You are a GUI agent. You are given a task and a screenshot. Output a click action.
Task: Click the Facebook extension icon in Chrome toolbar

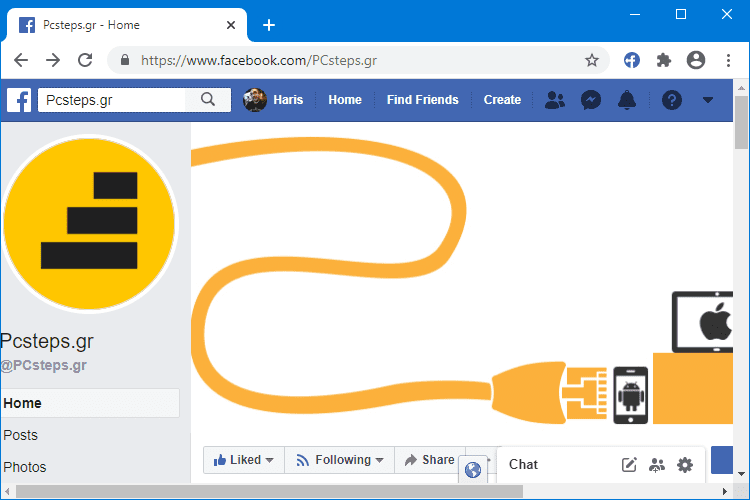point(631,60)
